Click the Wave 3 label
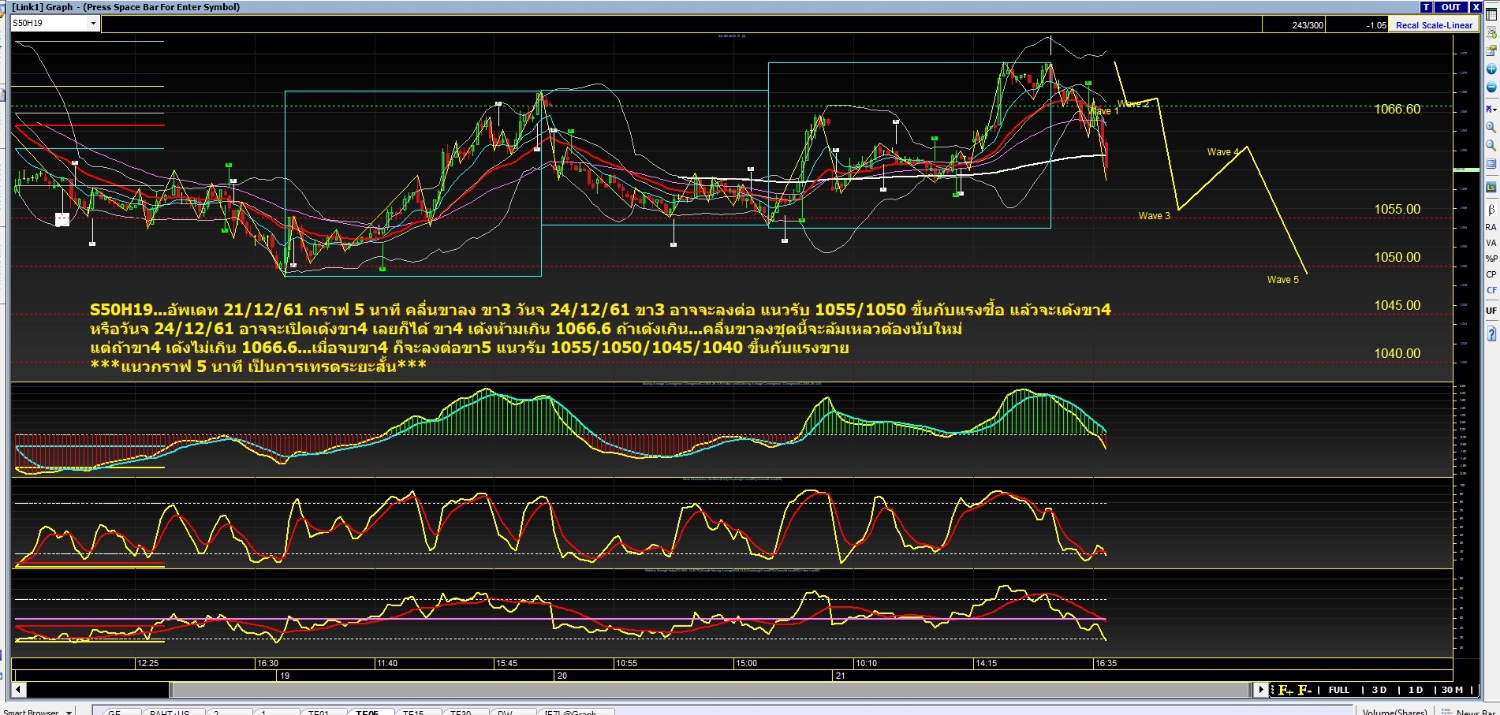The height and width of the screenshot is (715, 1500). pyautogui.click(x=1154, y=216)
